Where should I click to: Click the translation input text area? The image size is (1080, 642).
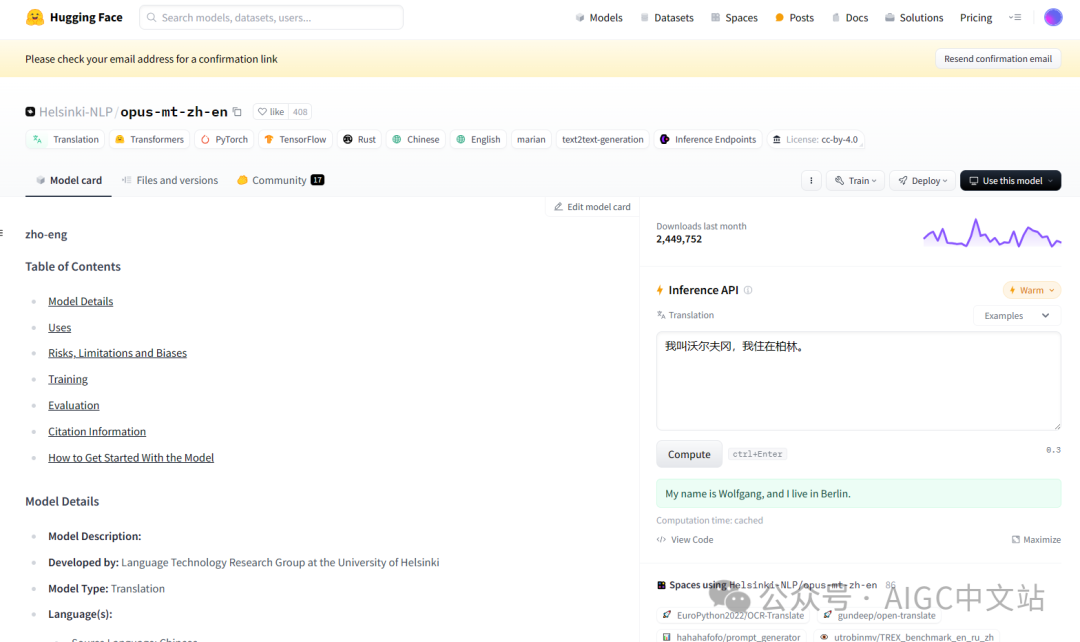tap(858, 381)
